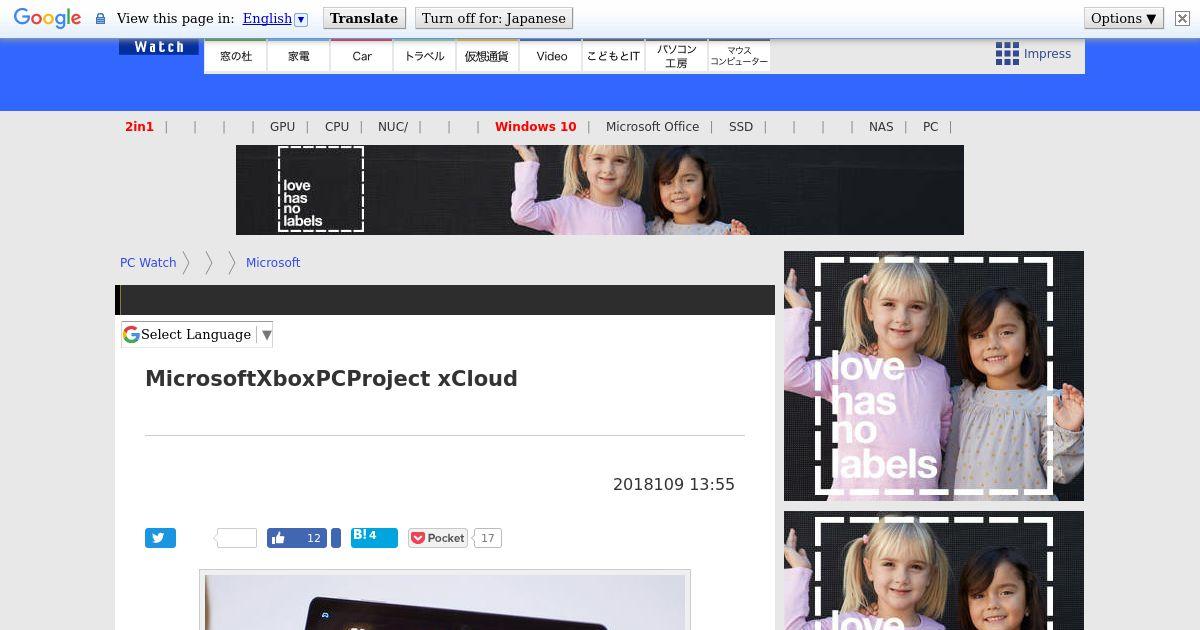Screen dimensions: 1200x630
Task: Go to the GPU topic link
Action: tap(282, 127)
